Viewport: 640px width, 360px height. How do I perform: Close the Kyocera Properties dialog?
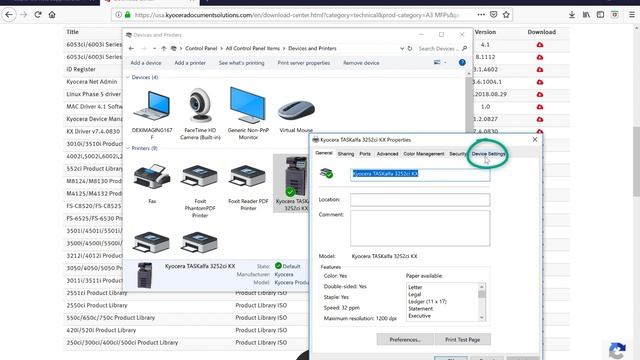[535, 140]
